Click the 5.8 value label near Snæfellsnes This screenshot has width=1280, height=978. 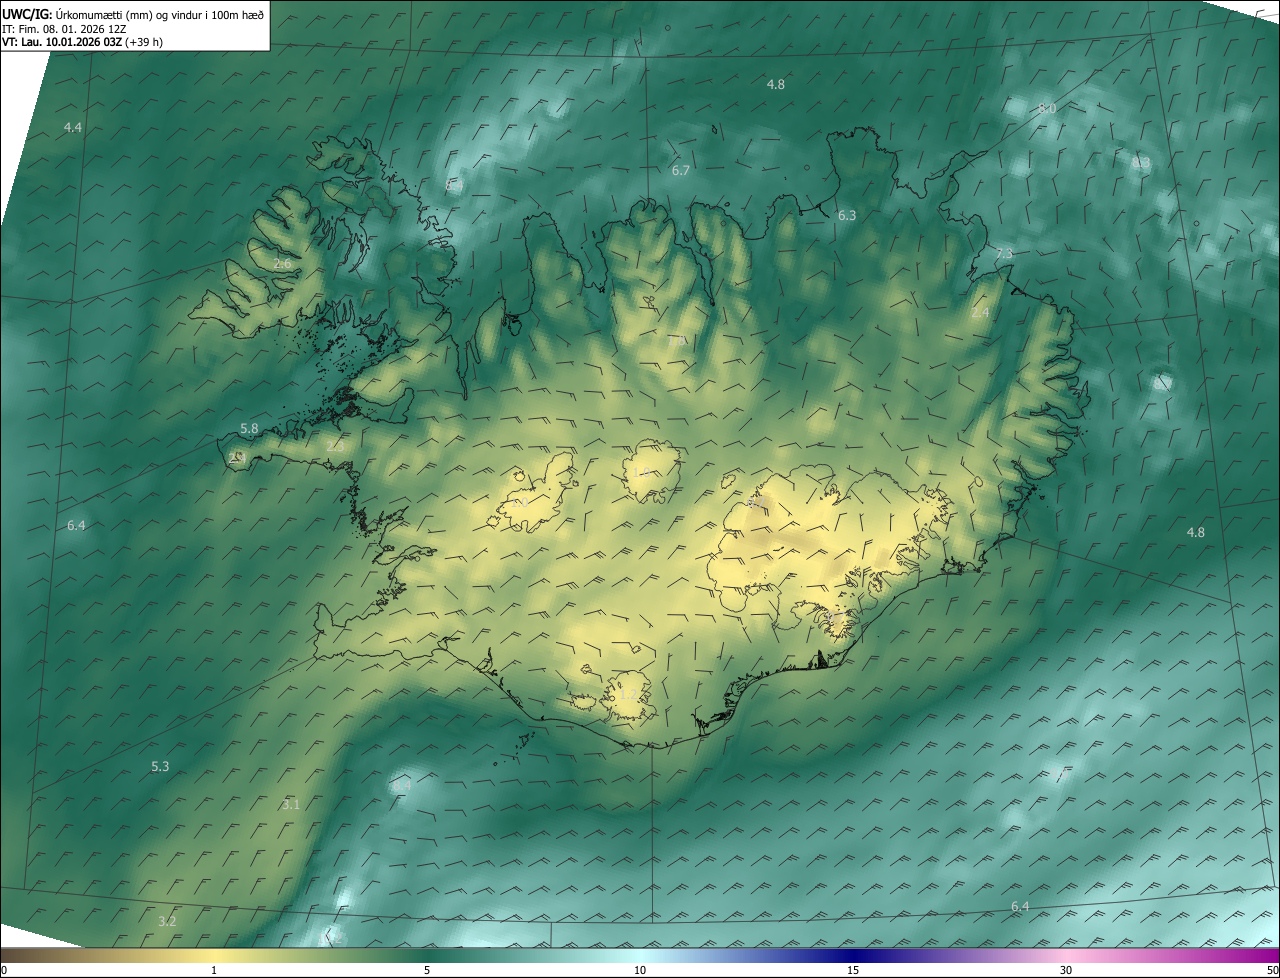[249, 429]
